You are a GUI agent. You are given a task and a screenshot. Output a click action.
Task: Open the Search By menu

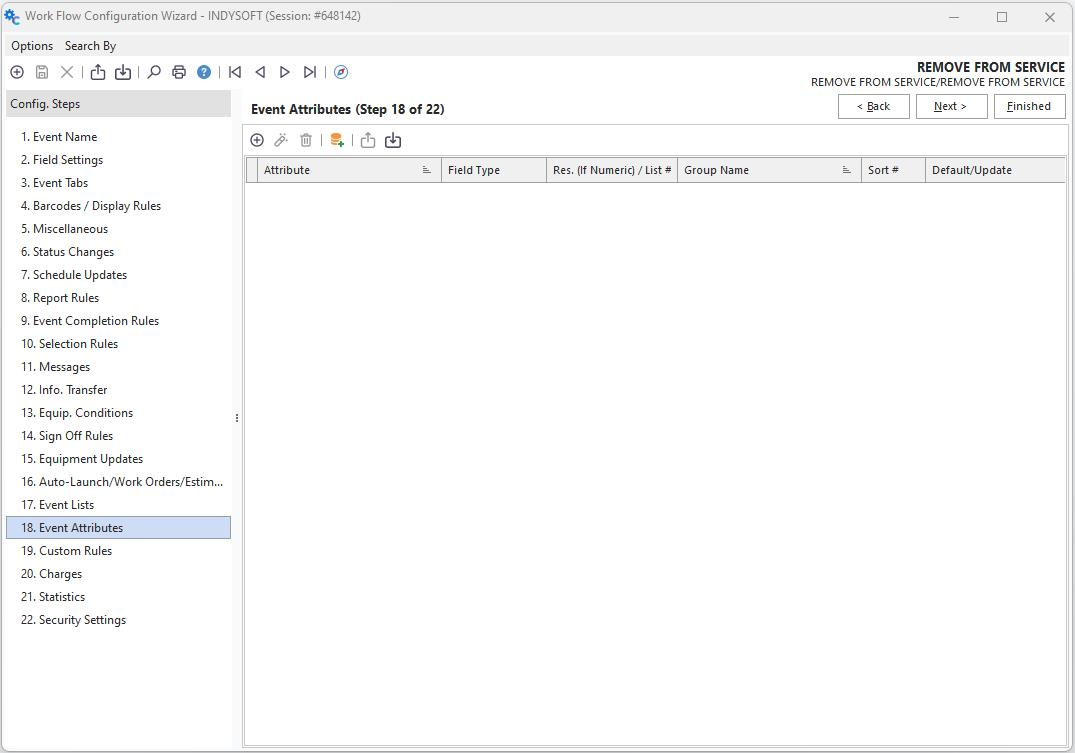click(x=90, y=46)
